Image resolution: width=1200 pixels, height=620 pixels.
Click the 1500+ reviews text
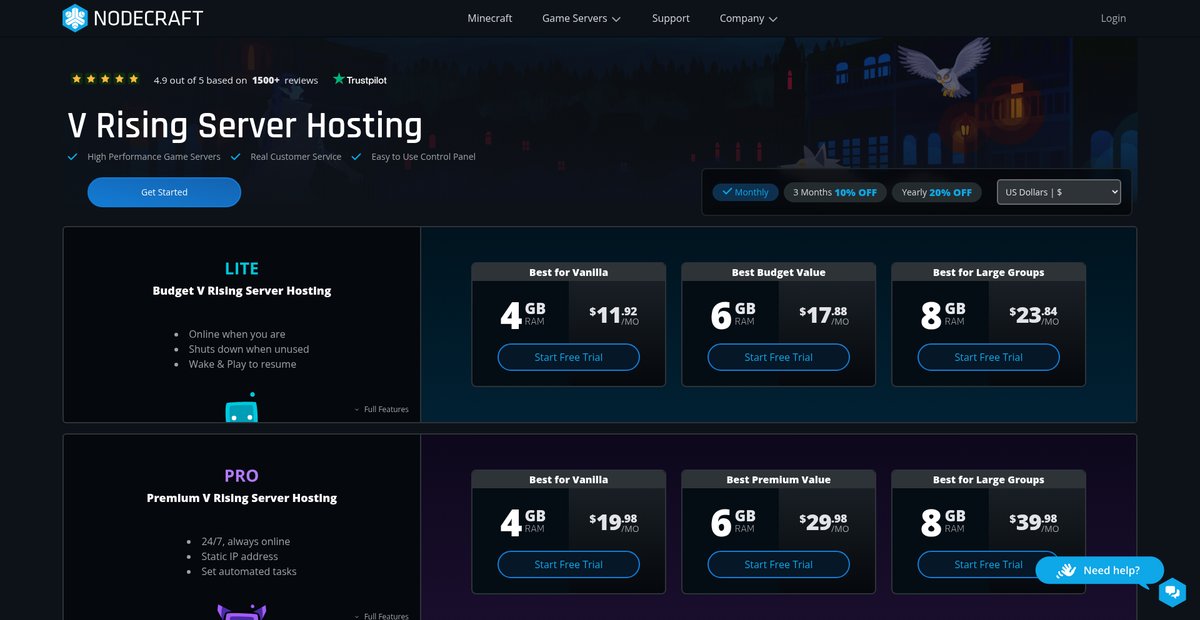pos(285,80)
